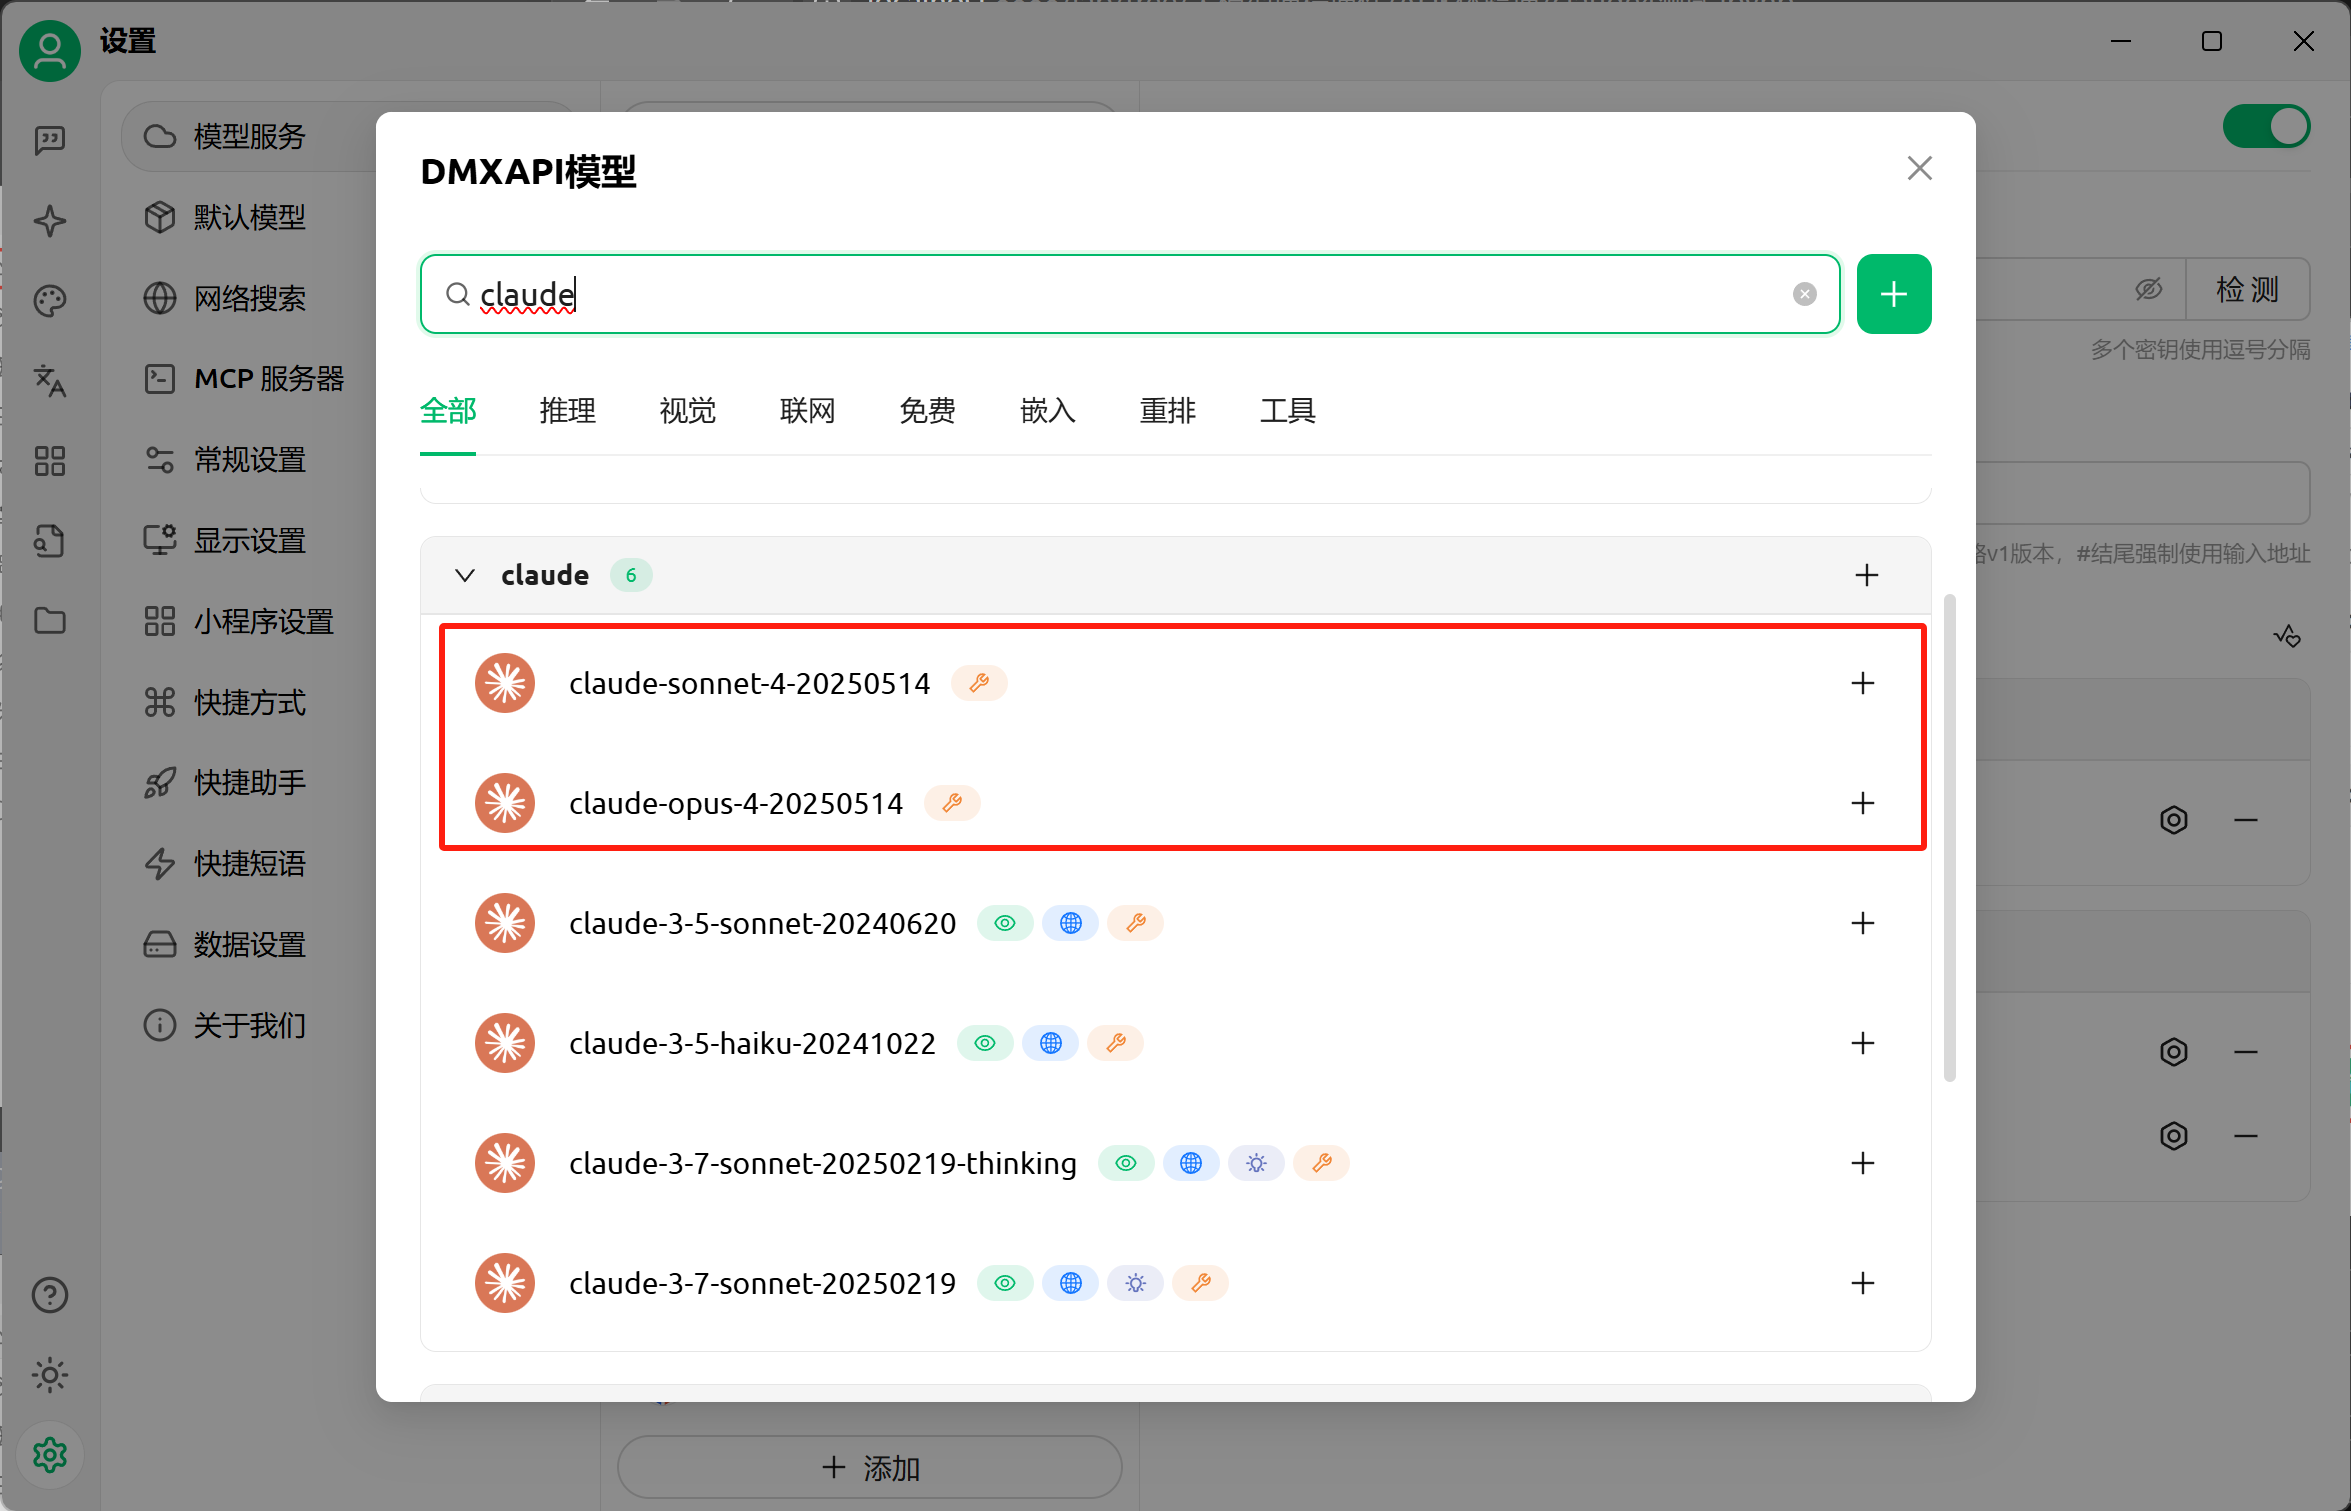Add claude-sonnet-4-20250514 model
The height and width of the screenshot is (1511, 2351).
pyautogui.click(x=1862, y=683)
